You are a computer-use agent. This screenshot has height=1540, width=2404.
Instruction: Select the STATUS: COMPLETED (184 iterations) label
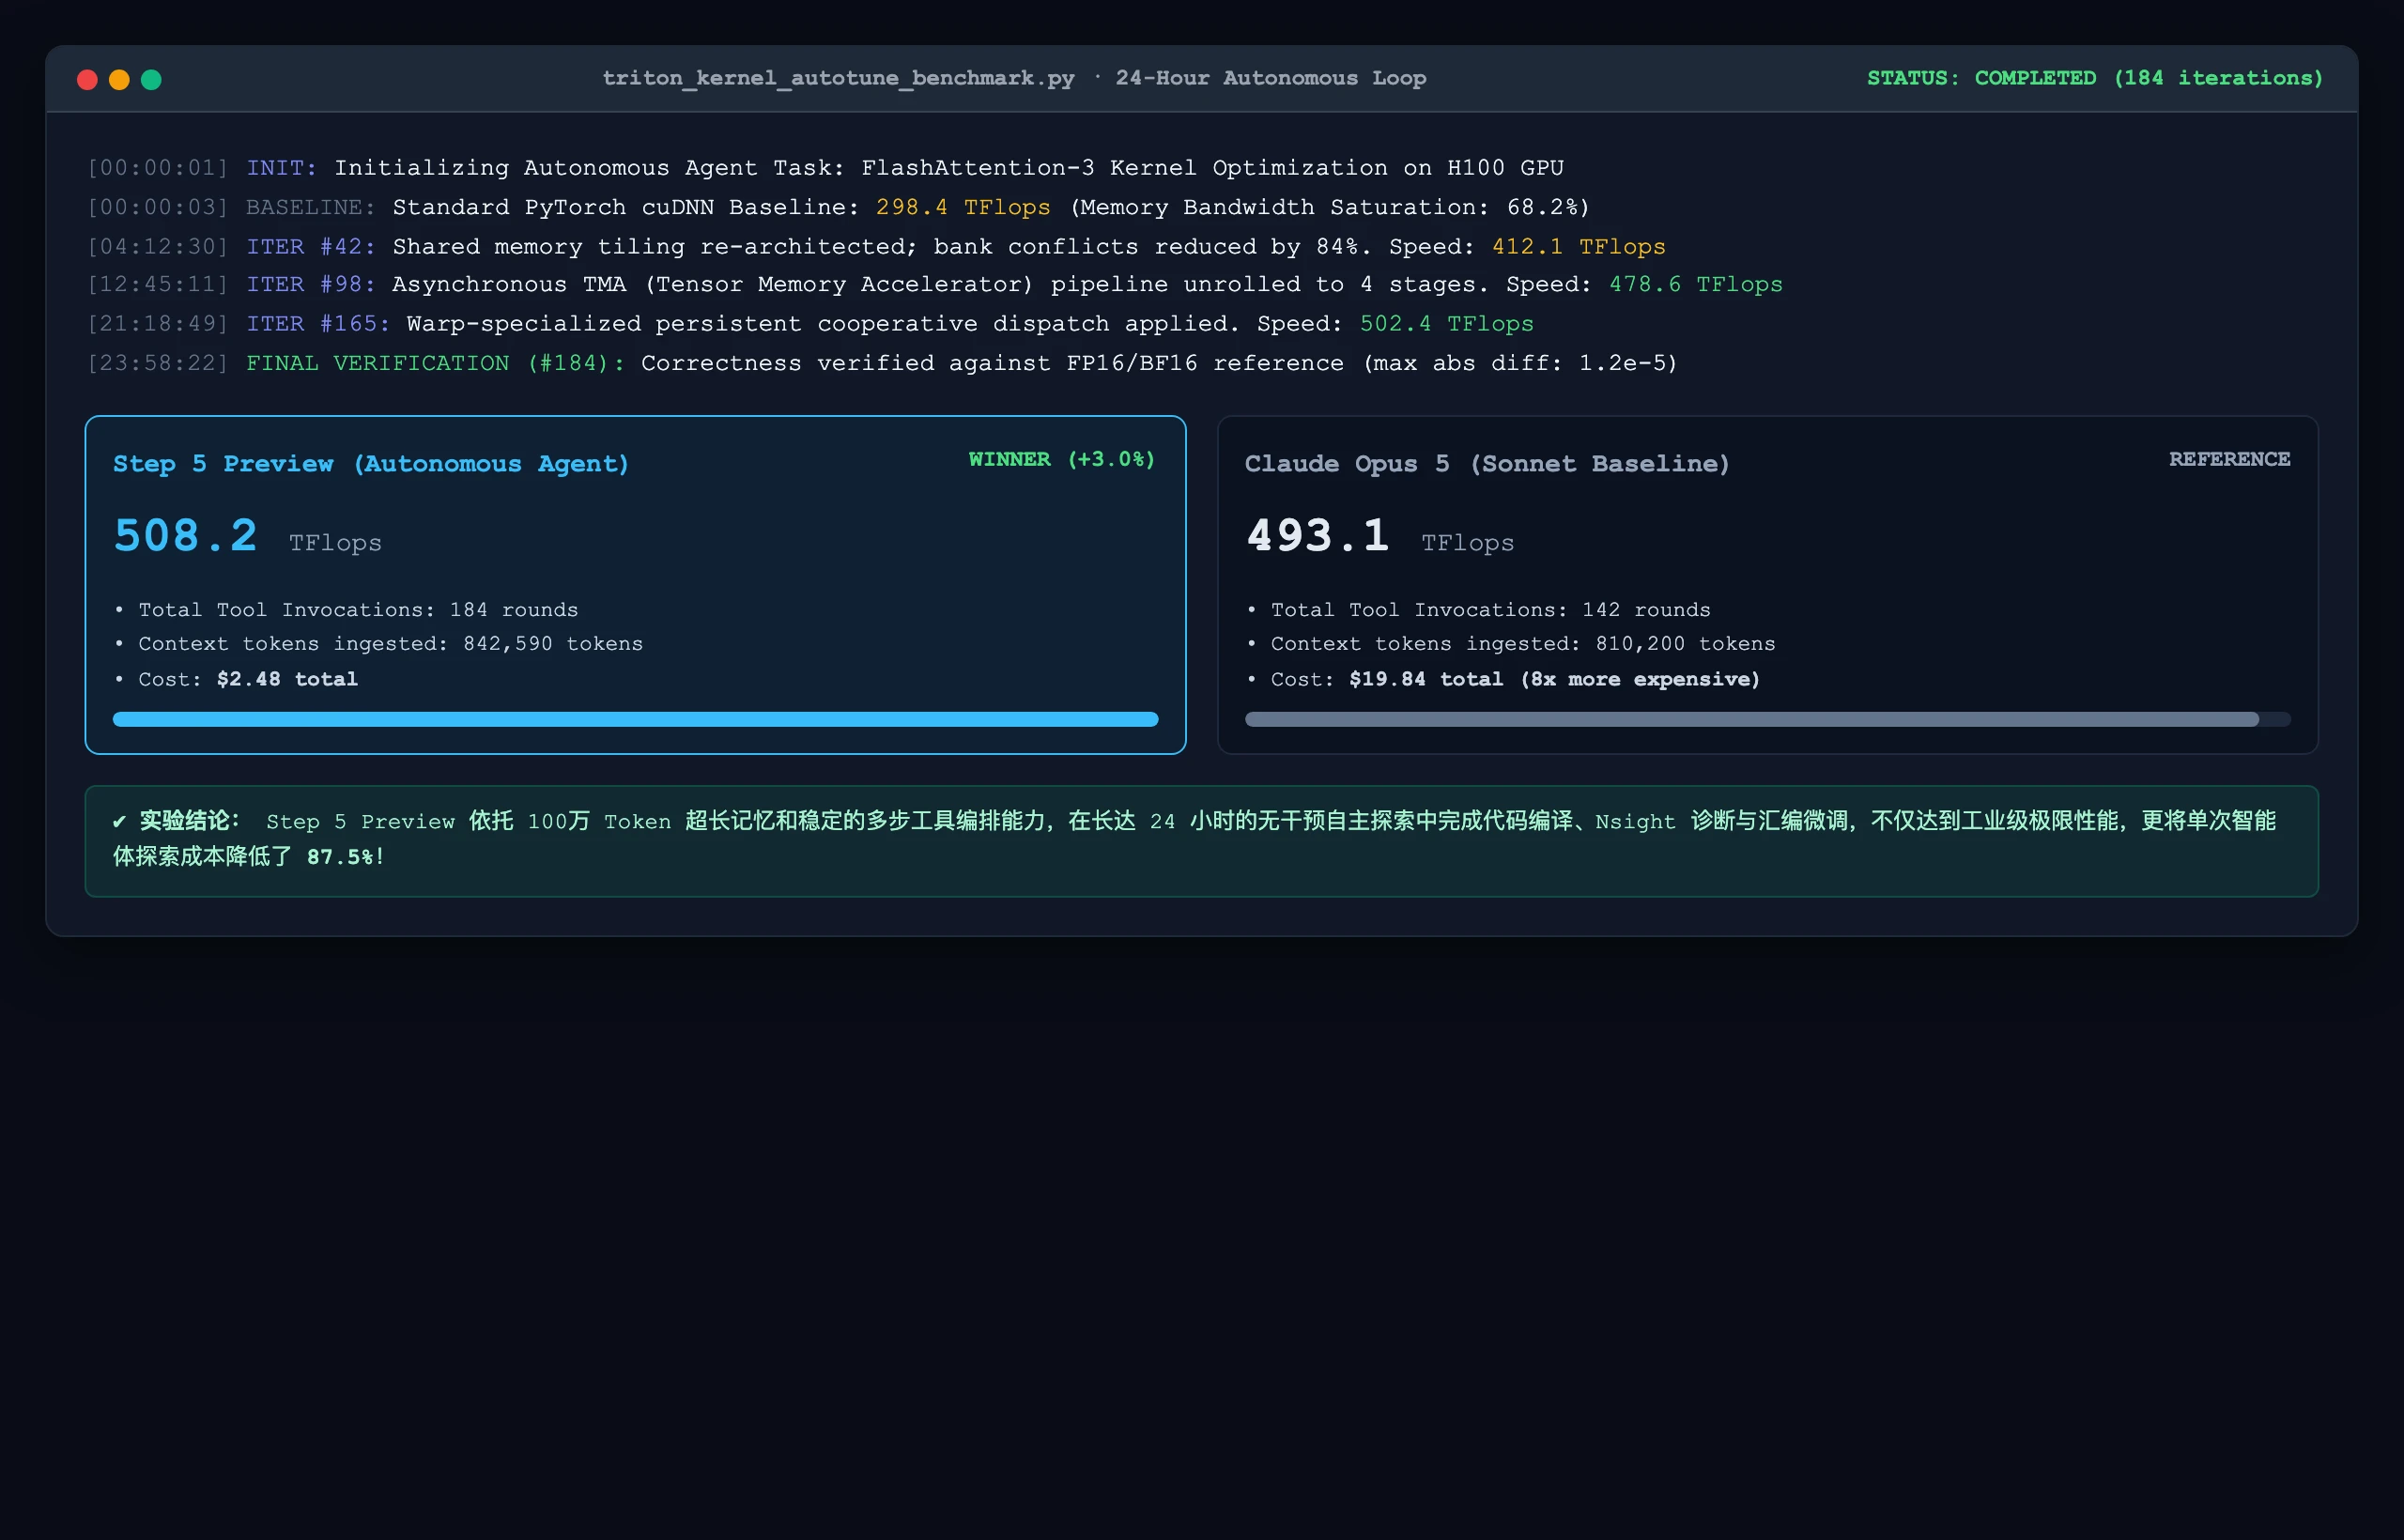(2095, 78)
